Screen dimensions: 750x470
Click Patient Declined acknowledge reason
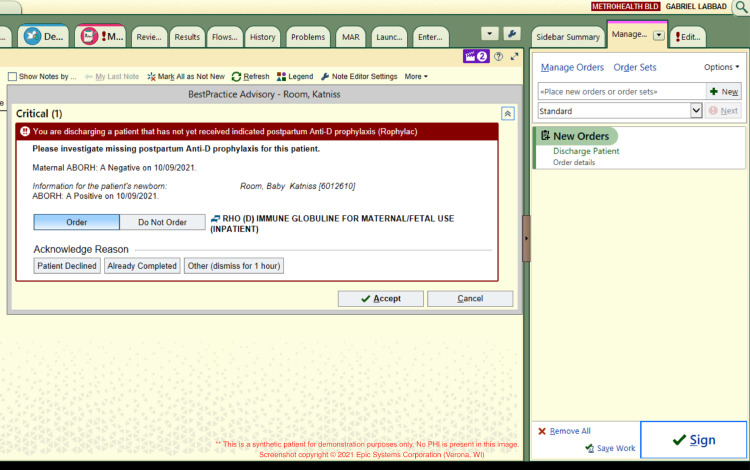(x=67, y=266)
